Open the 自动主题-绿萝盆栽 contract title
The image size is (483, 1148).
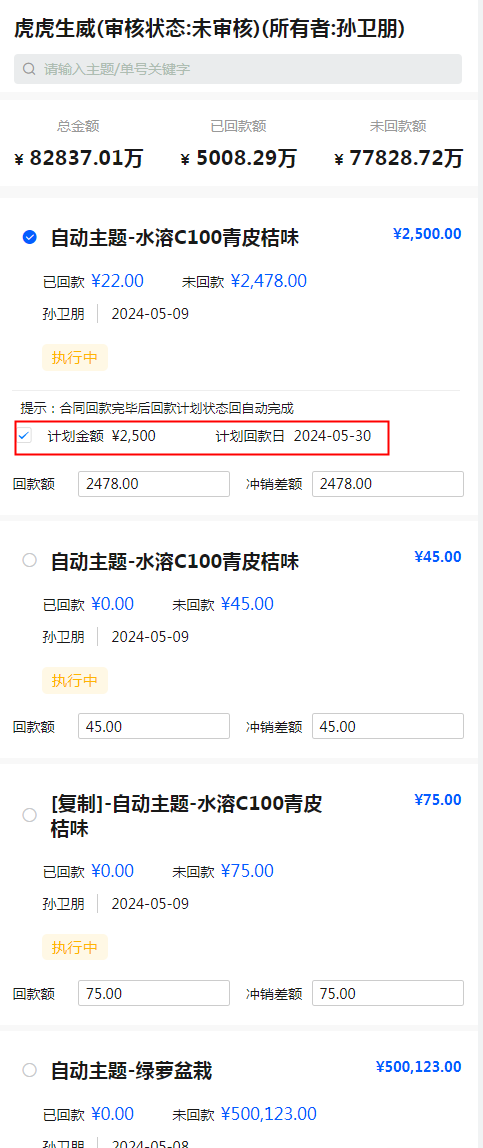[x=131, y=1071]
